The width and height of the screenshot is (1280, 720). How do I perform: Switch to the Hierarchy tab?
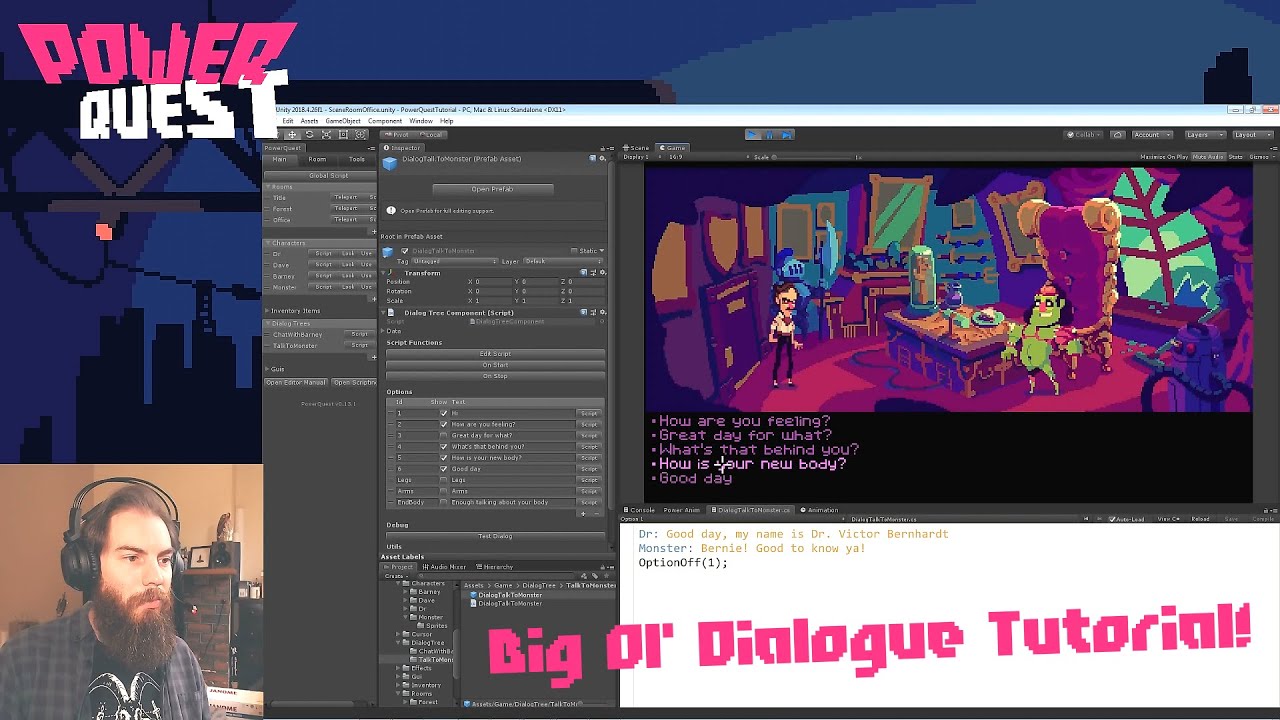click(495, 567)
